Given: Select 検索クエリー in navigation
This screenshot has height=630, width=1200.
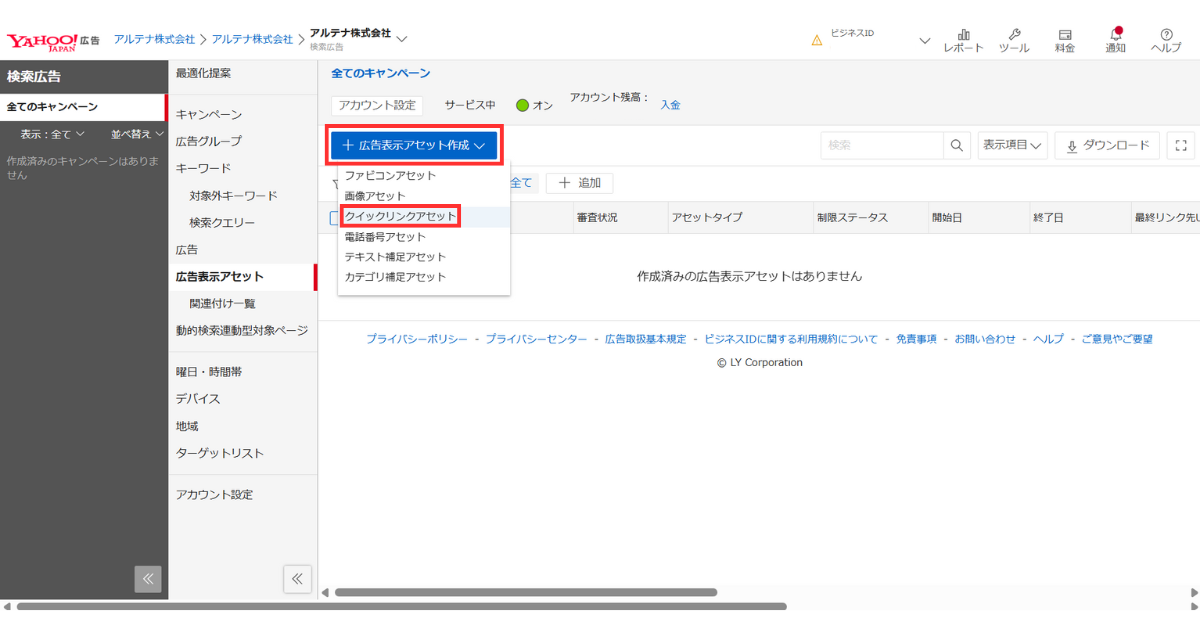Looking at the screenshot, I should tap(222, 222).
